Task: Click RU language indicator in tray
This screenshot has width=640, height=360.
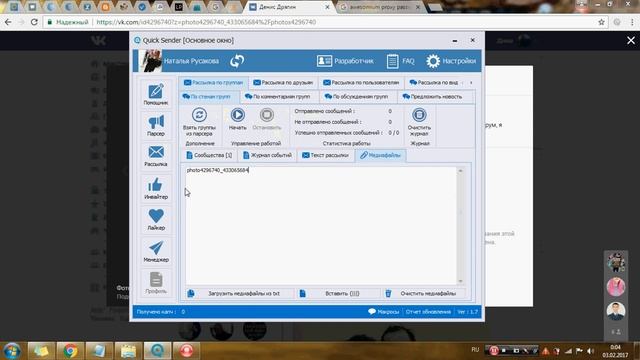Action: tap(475, 350)
